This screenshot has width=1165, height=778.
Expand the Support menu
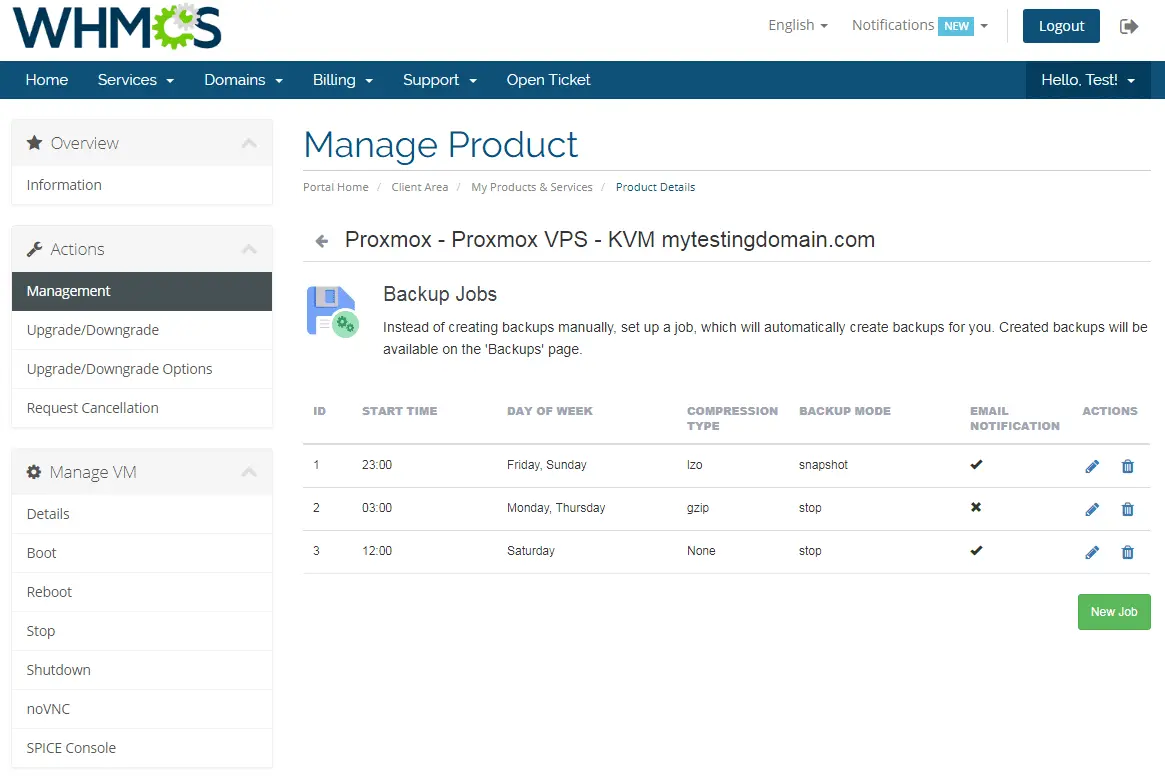[x=439, y=80]
